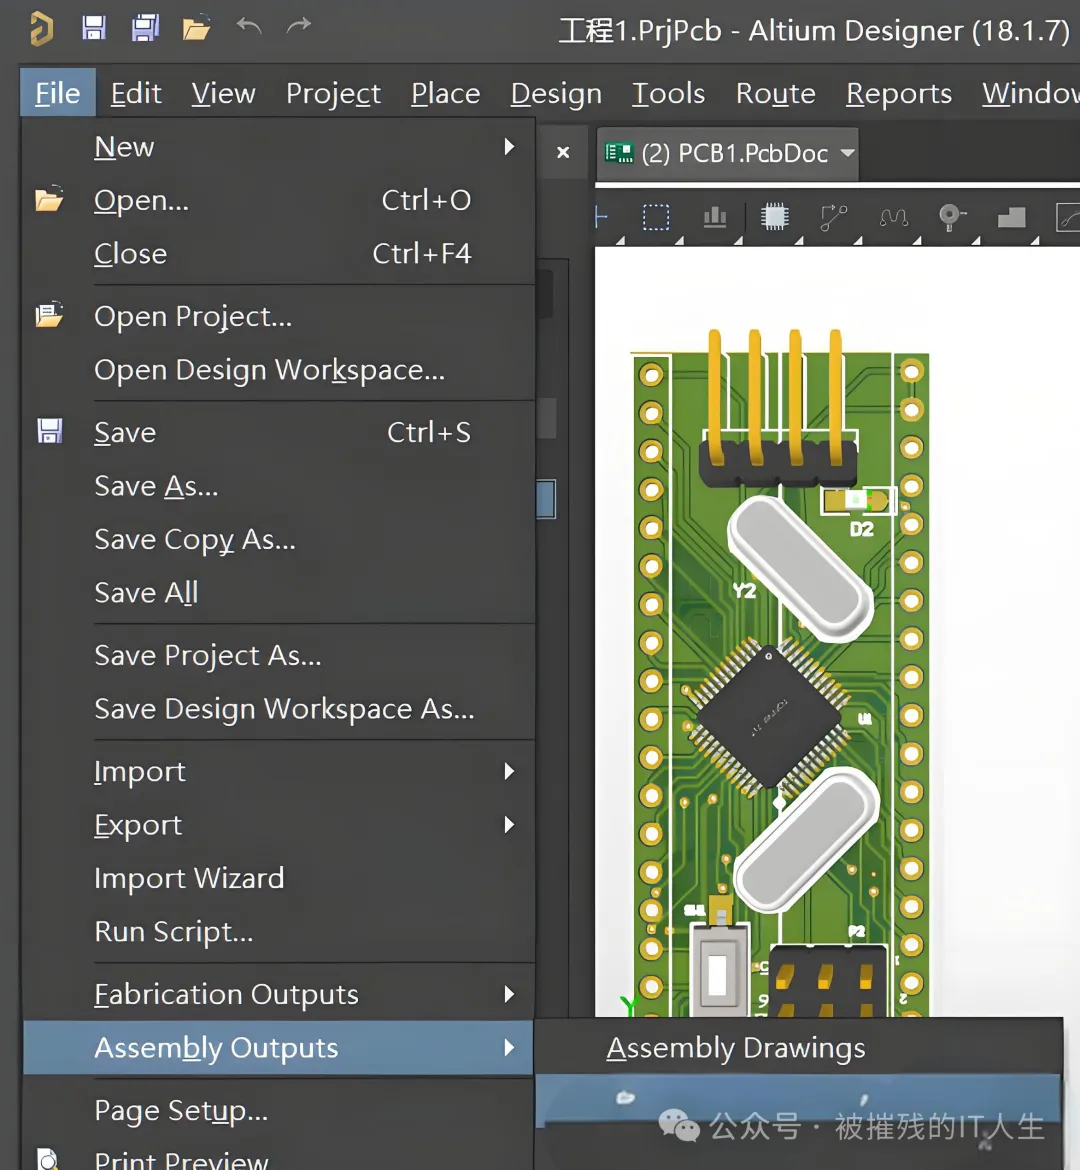Click the Save All double-disk icon
Image resolution: width=1080 pixels, height=1170 pixels.
(x=145, y=28)
